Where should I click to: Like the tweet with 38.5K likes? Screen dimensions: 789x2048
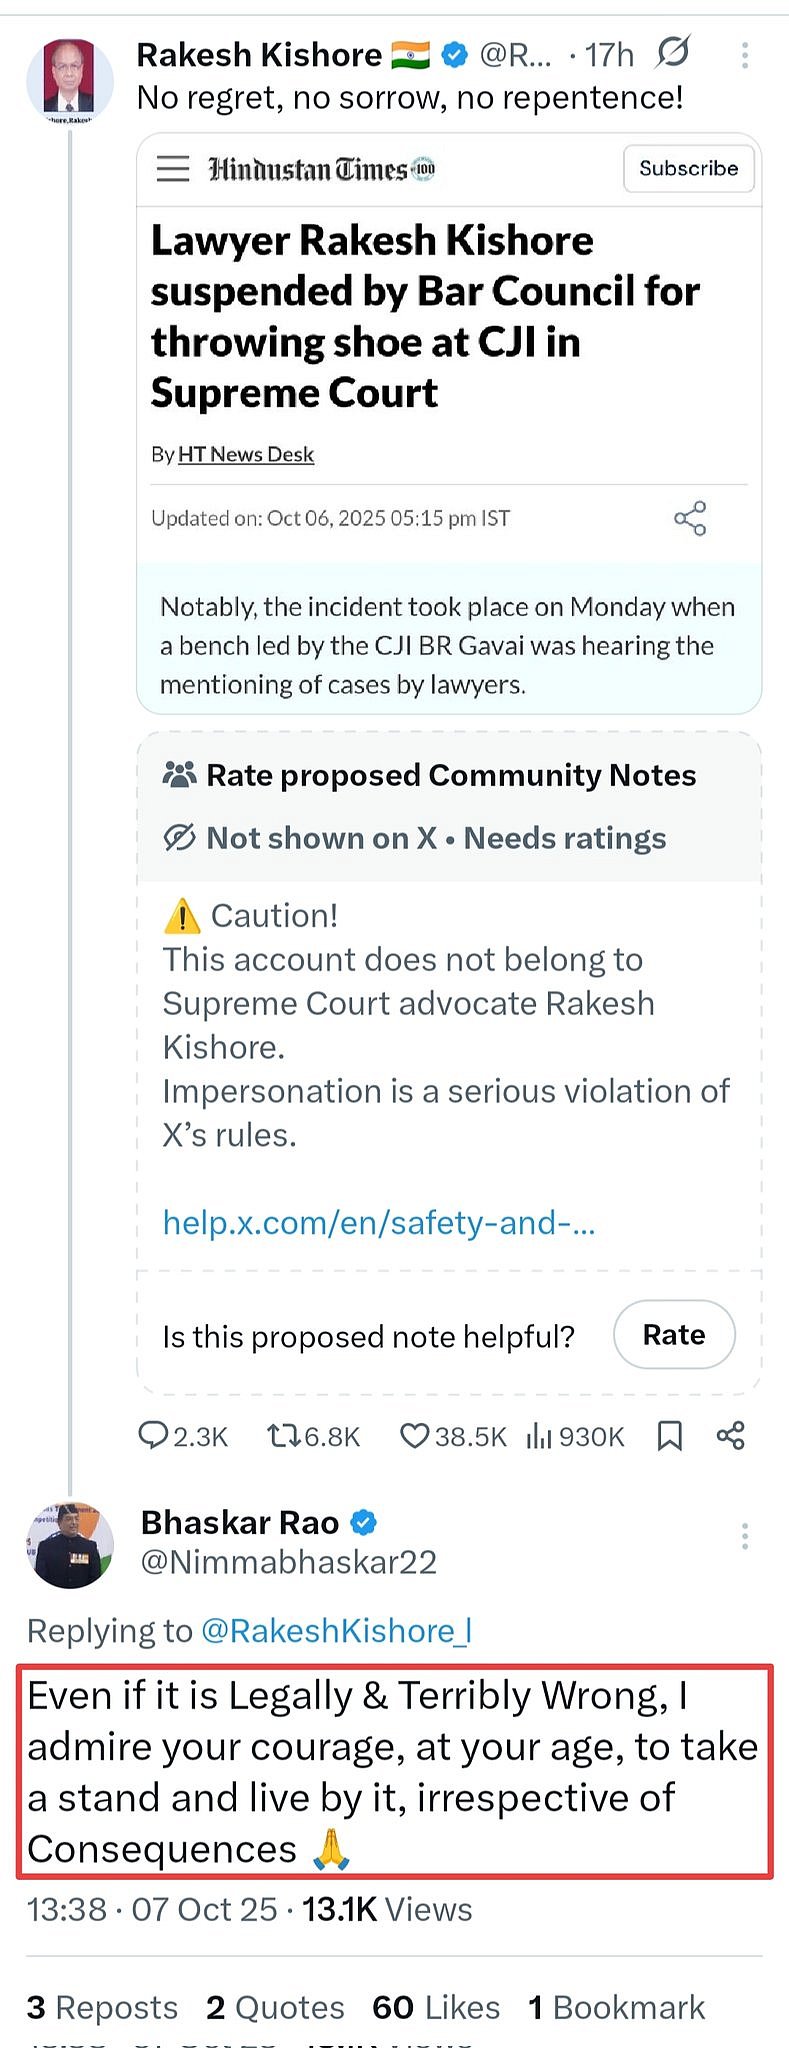pos(453,1436)
